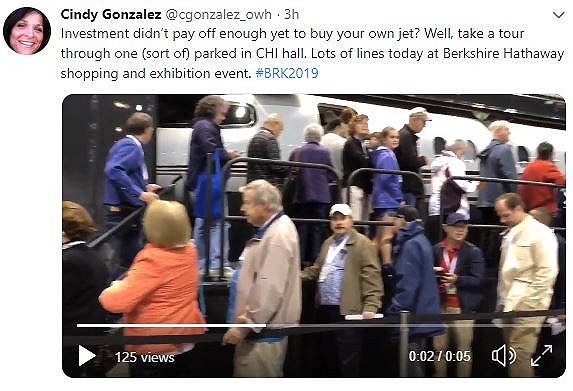The width and height of the screenshot is (573, 391).
Task: Play the embedded tweet video
Action: pyautogui.click(x=87, y=356)
